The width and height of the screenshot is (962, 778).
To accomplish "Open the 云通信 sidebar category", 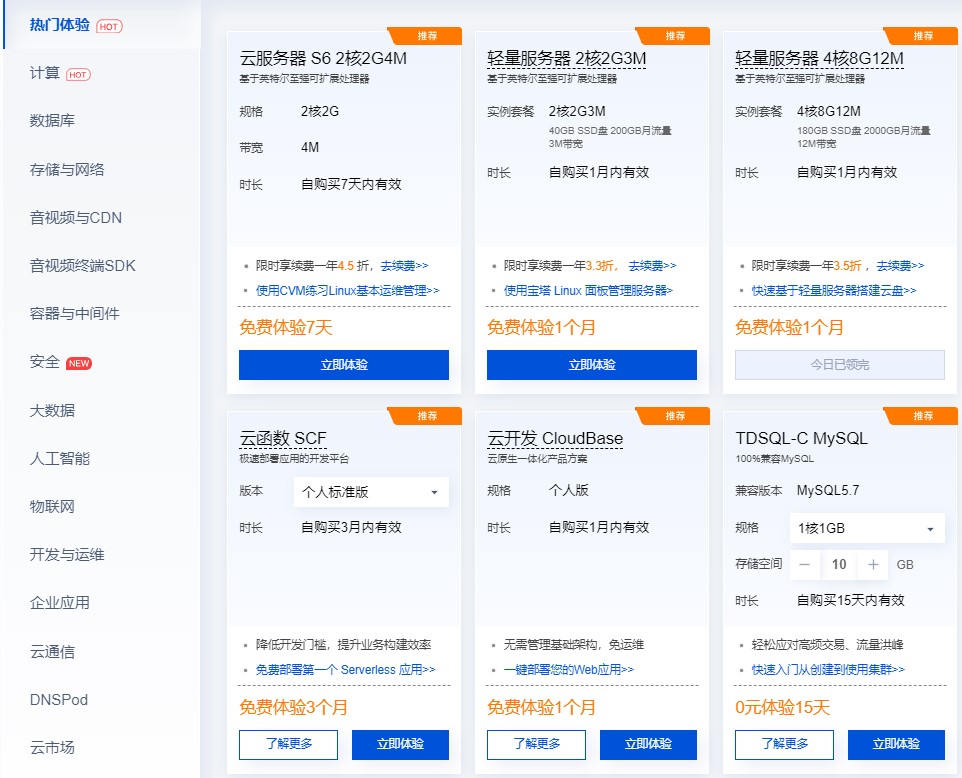I will [x=52, y=652].
